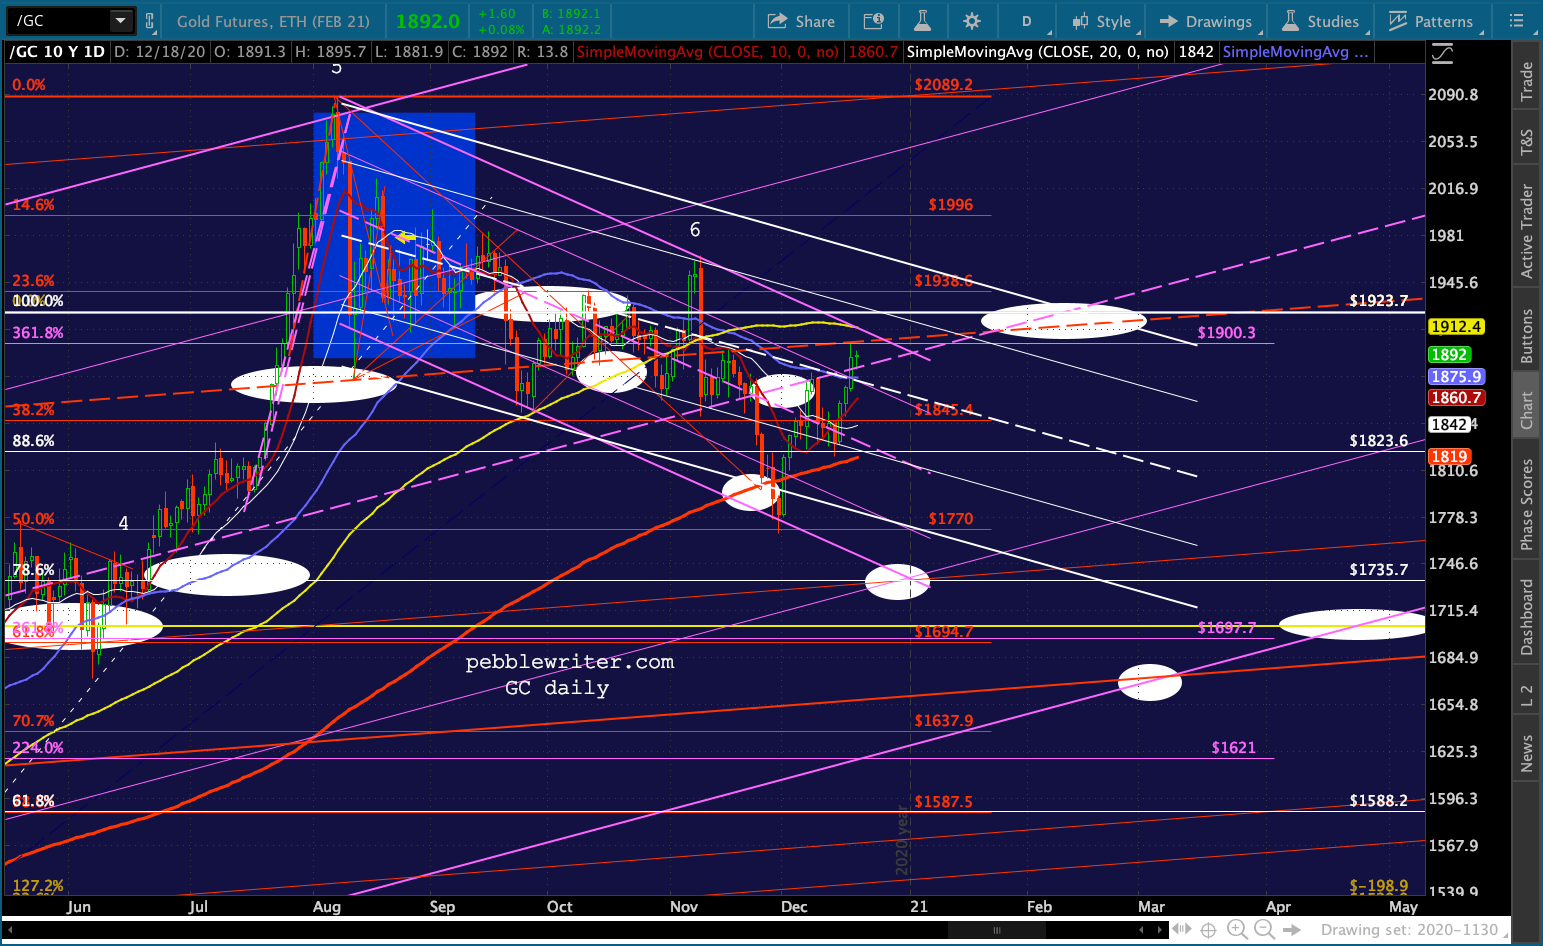
Task: Click the $1637.9 Fibonacci level label
Action: (943, 721)
